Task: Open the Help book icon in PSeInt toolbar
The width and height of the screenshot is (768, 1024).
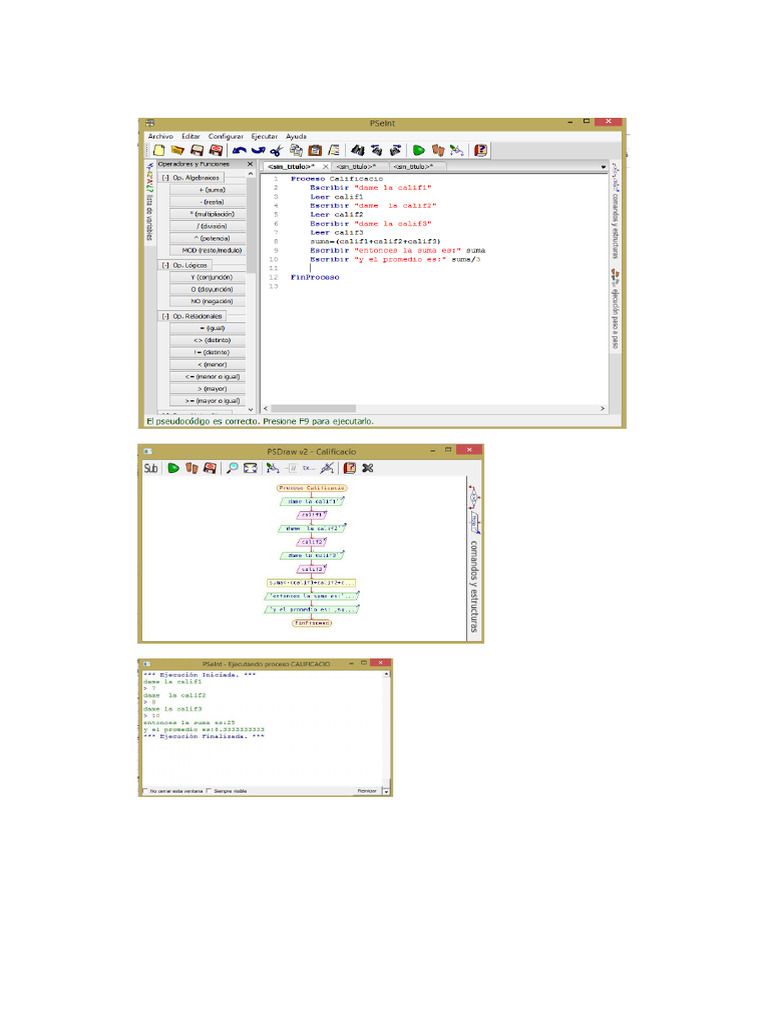Action: coord(481,150)
